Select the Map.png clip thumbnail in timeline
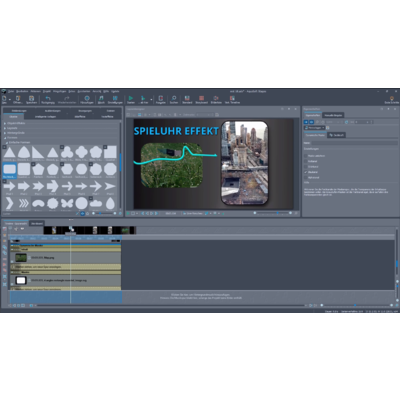 [21, 258]
